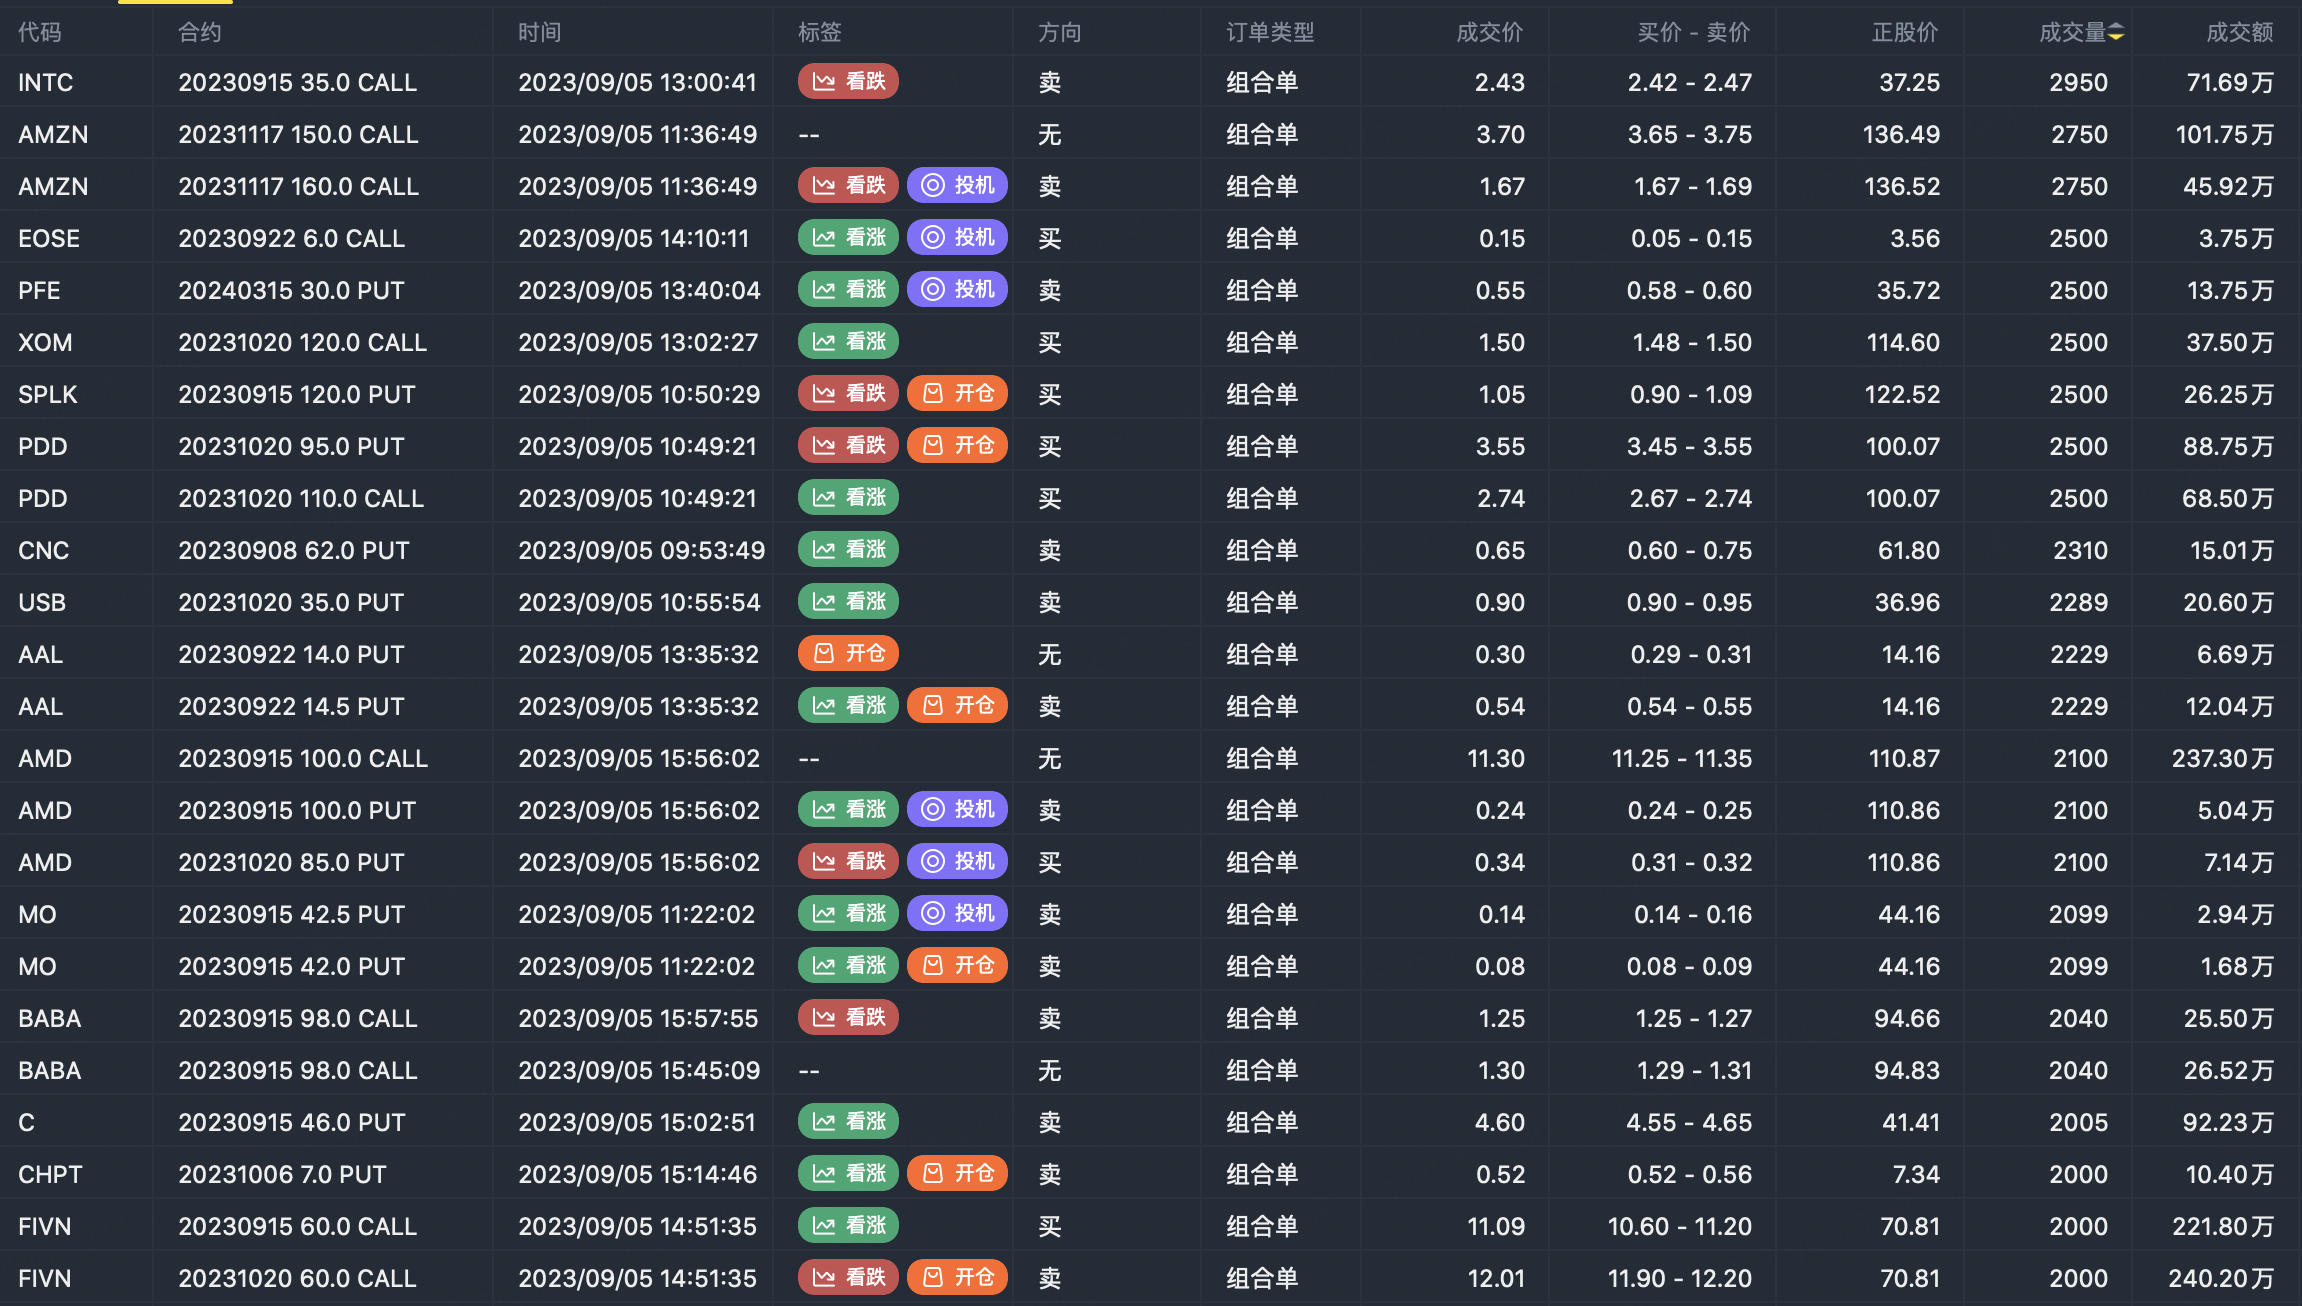Click the 成交量 sort arrow icon
The width and height of the screenshot is (2302, 1306).
click(x=2116, y=33)
